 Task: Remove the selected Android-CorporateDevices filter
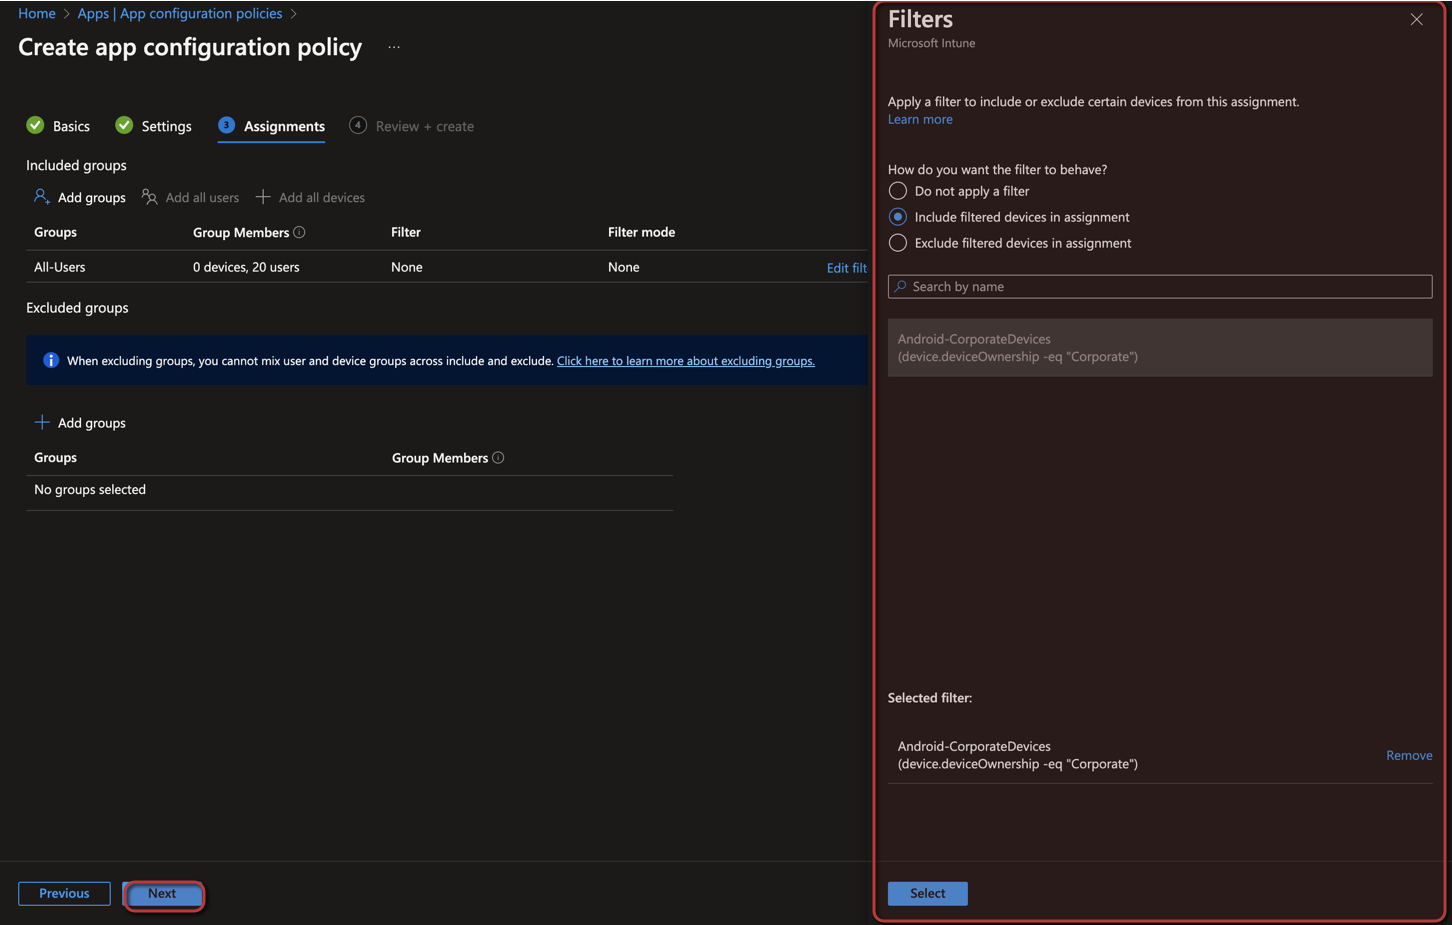pyautogui.click(x=1408, y=755)
